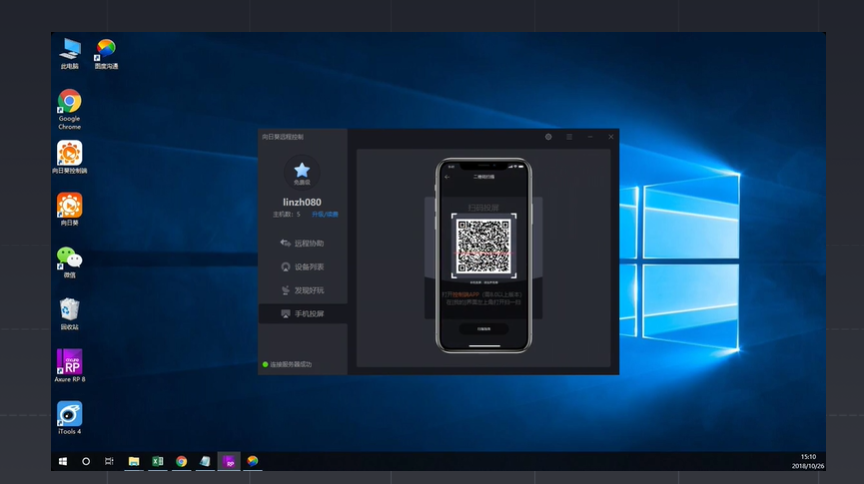Open the colorful chat bubble desktop shortcut
Screen dimensions: 864x484
(x=106, y=53)
